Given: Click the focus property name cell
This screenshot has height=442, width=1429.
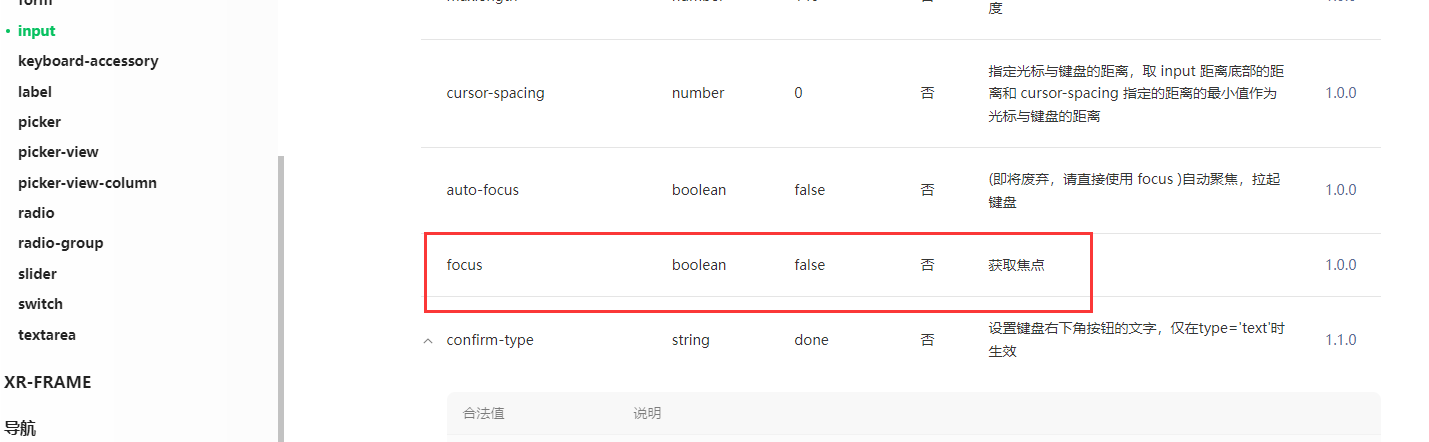Looking at the screenshot, I should [x=464, y=265].
